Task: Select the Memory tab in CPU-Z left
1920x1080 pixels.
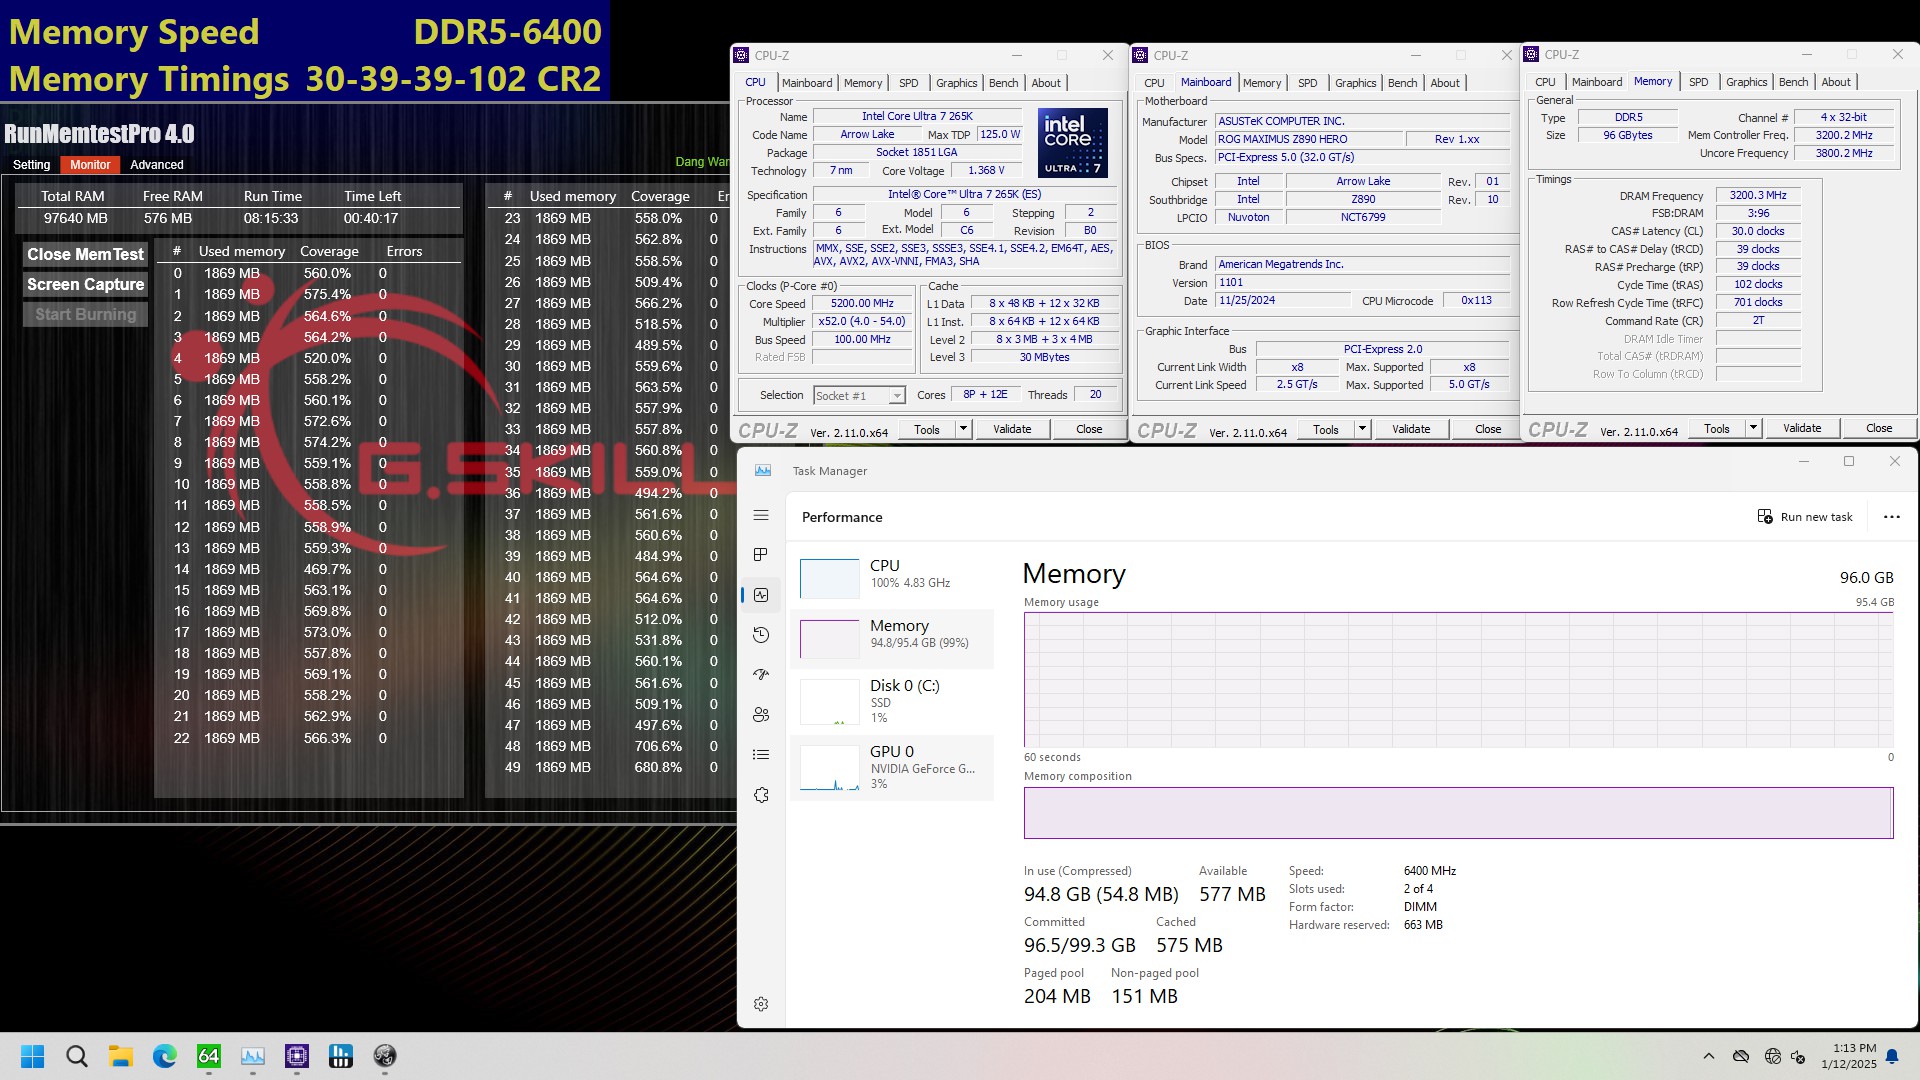Action: 862,82
